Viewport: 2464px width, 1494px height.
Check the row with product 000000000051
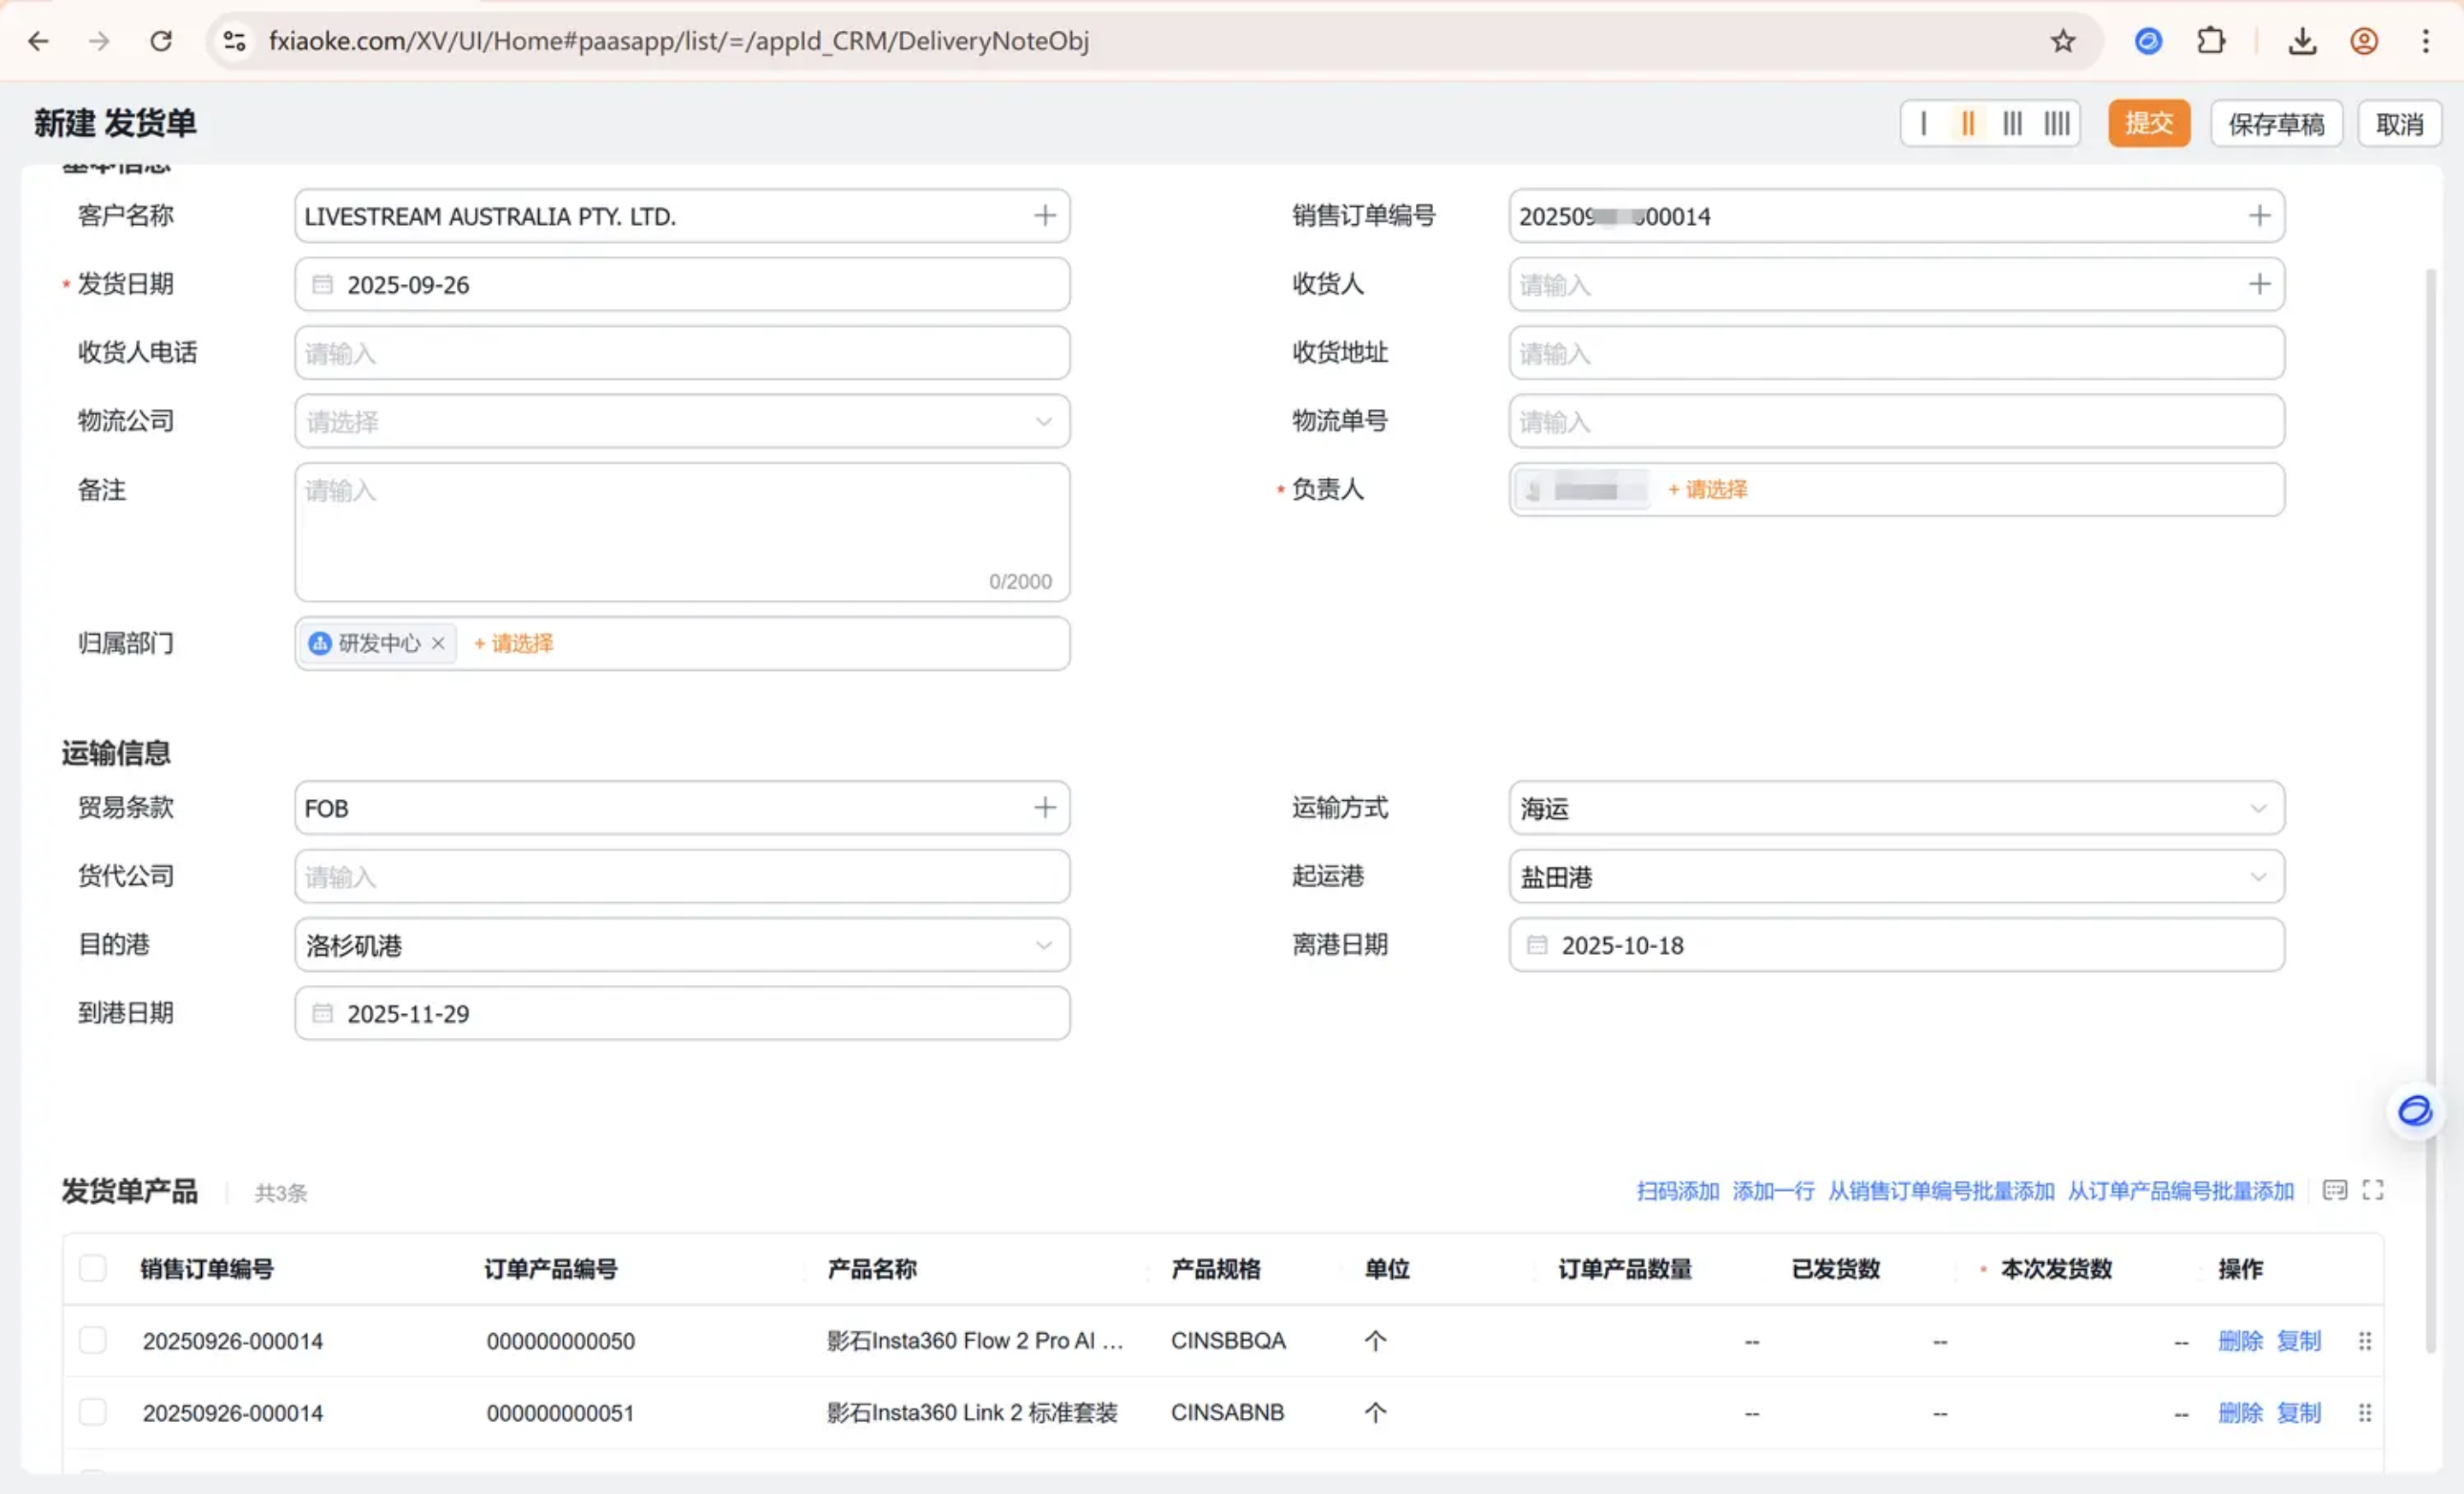[93, 1412]
